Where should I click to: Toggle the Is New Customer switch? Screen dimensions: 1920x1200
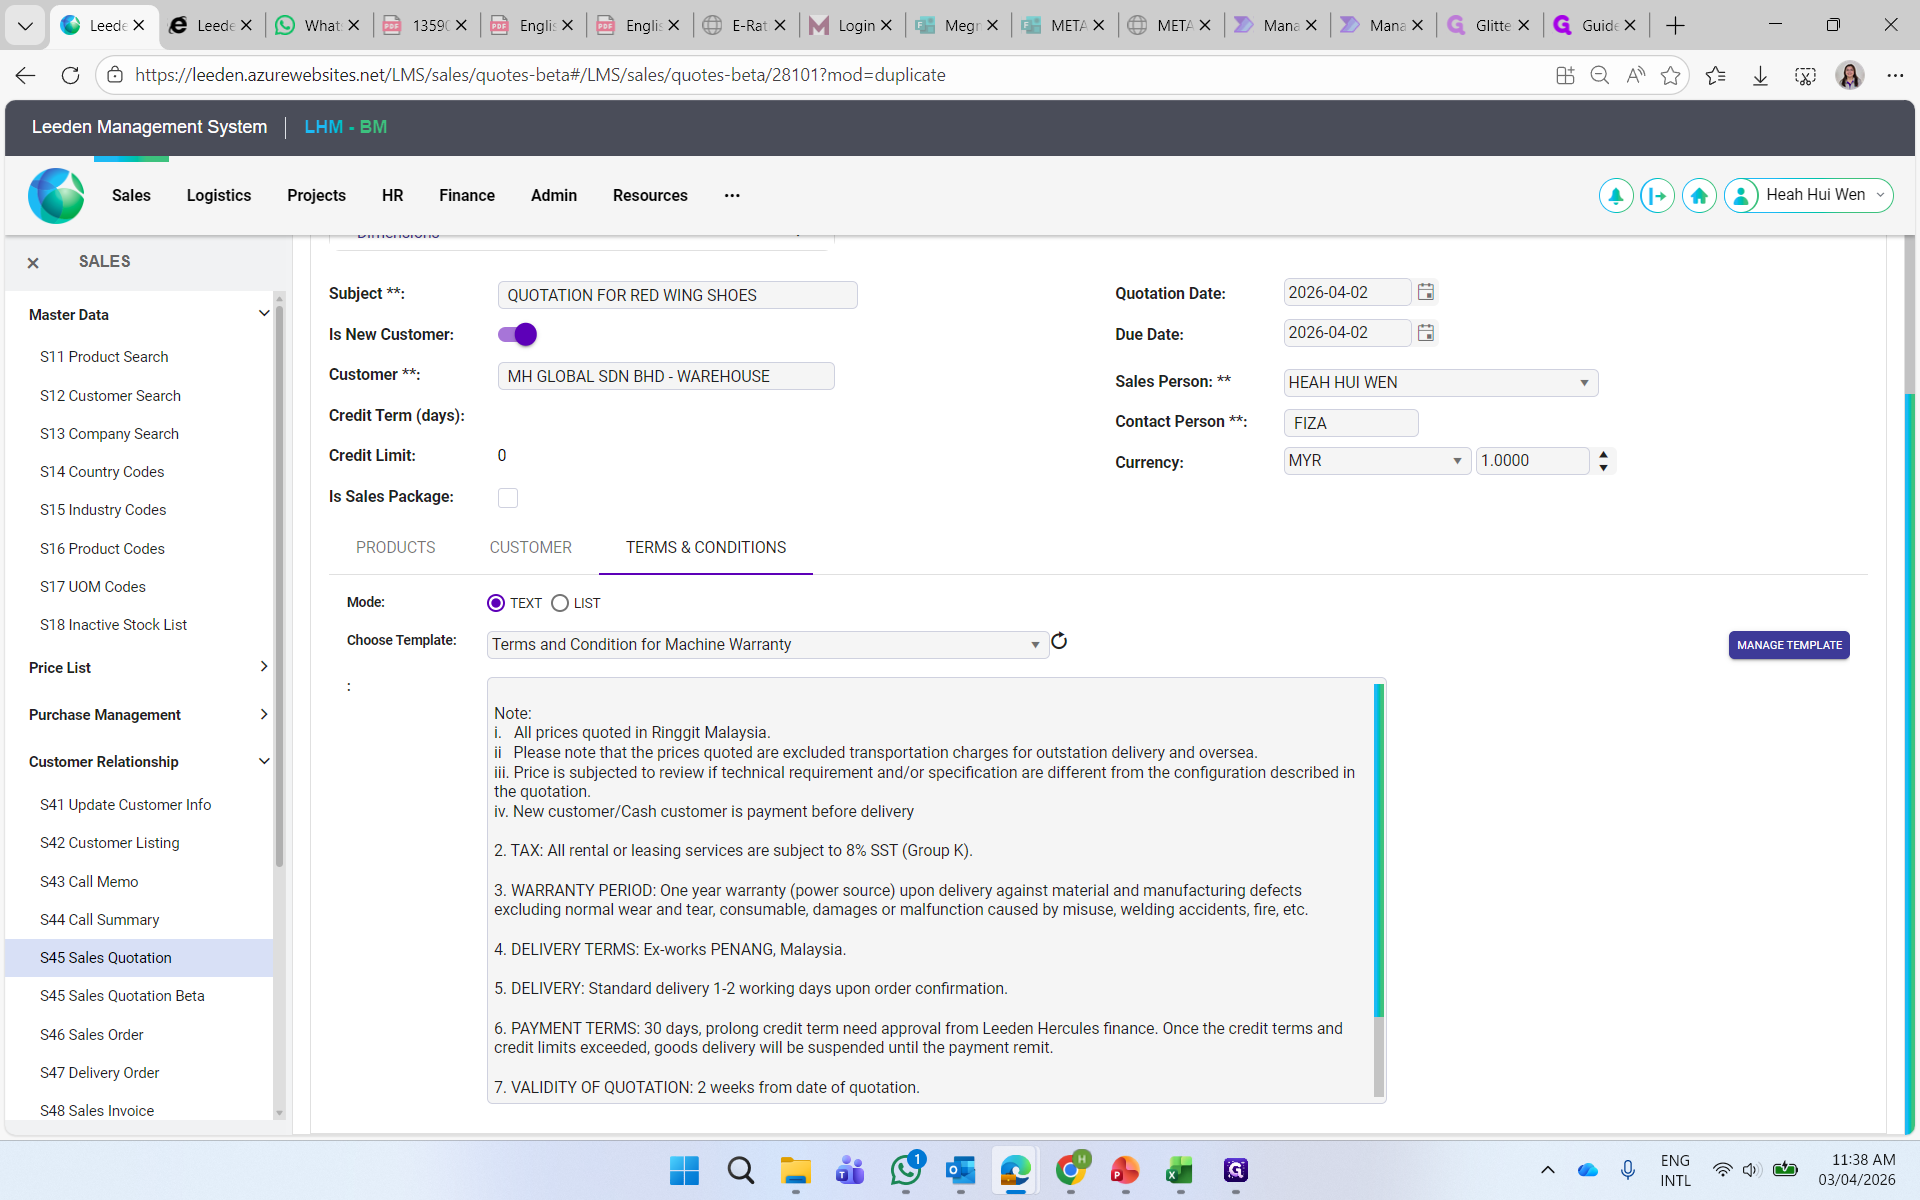(x=517, y=335)
